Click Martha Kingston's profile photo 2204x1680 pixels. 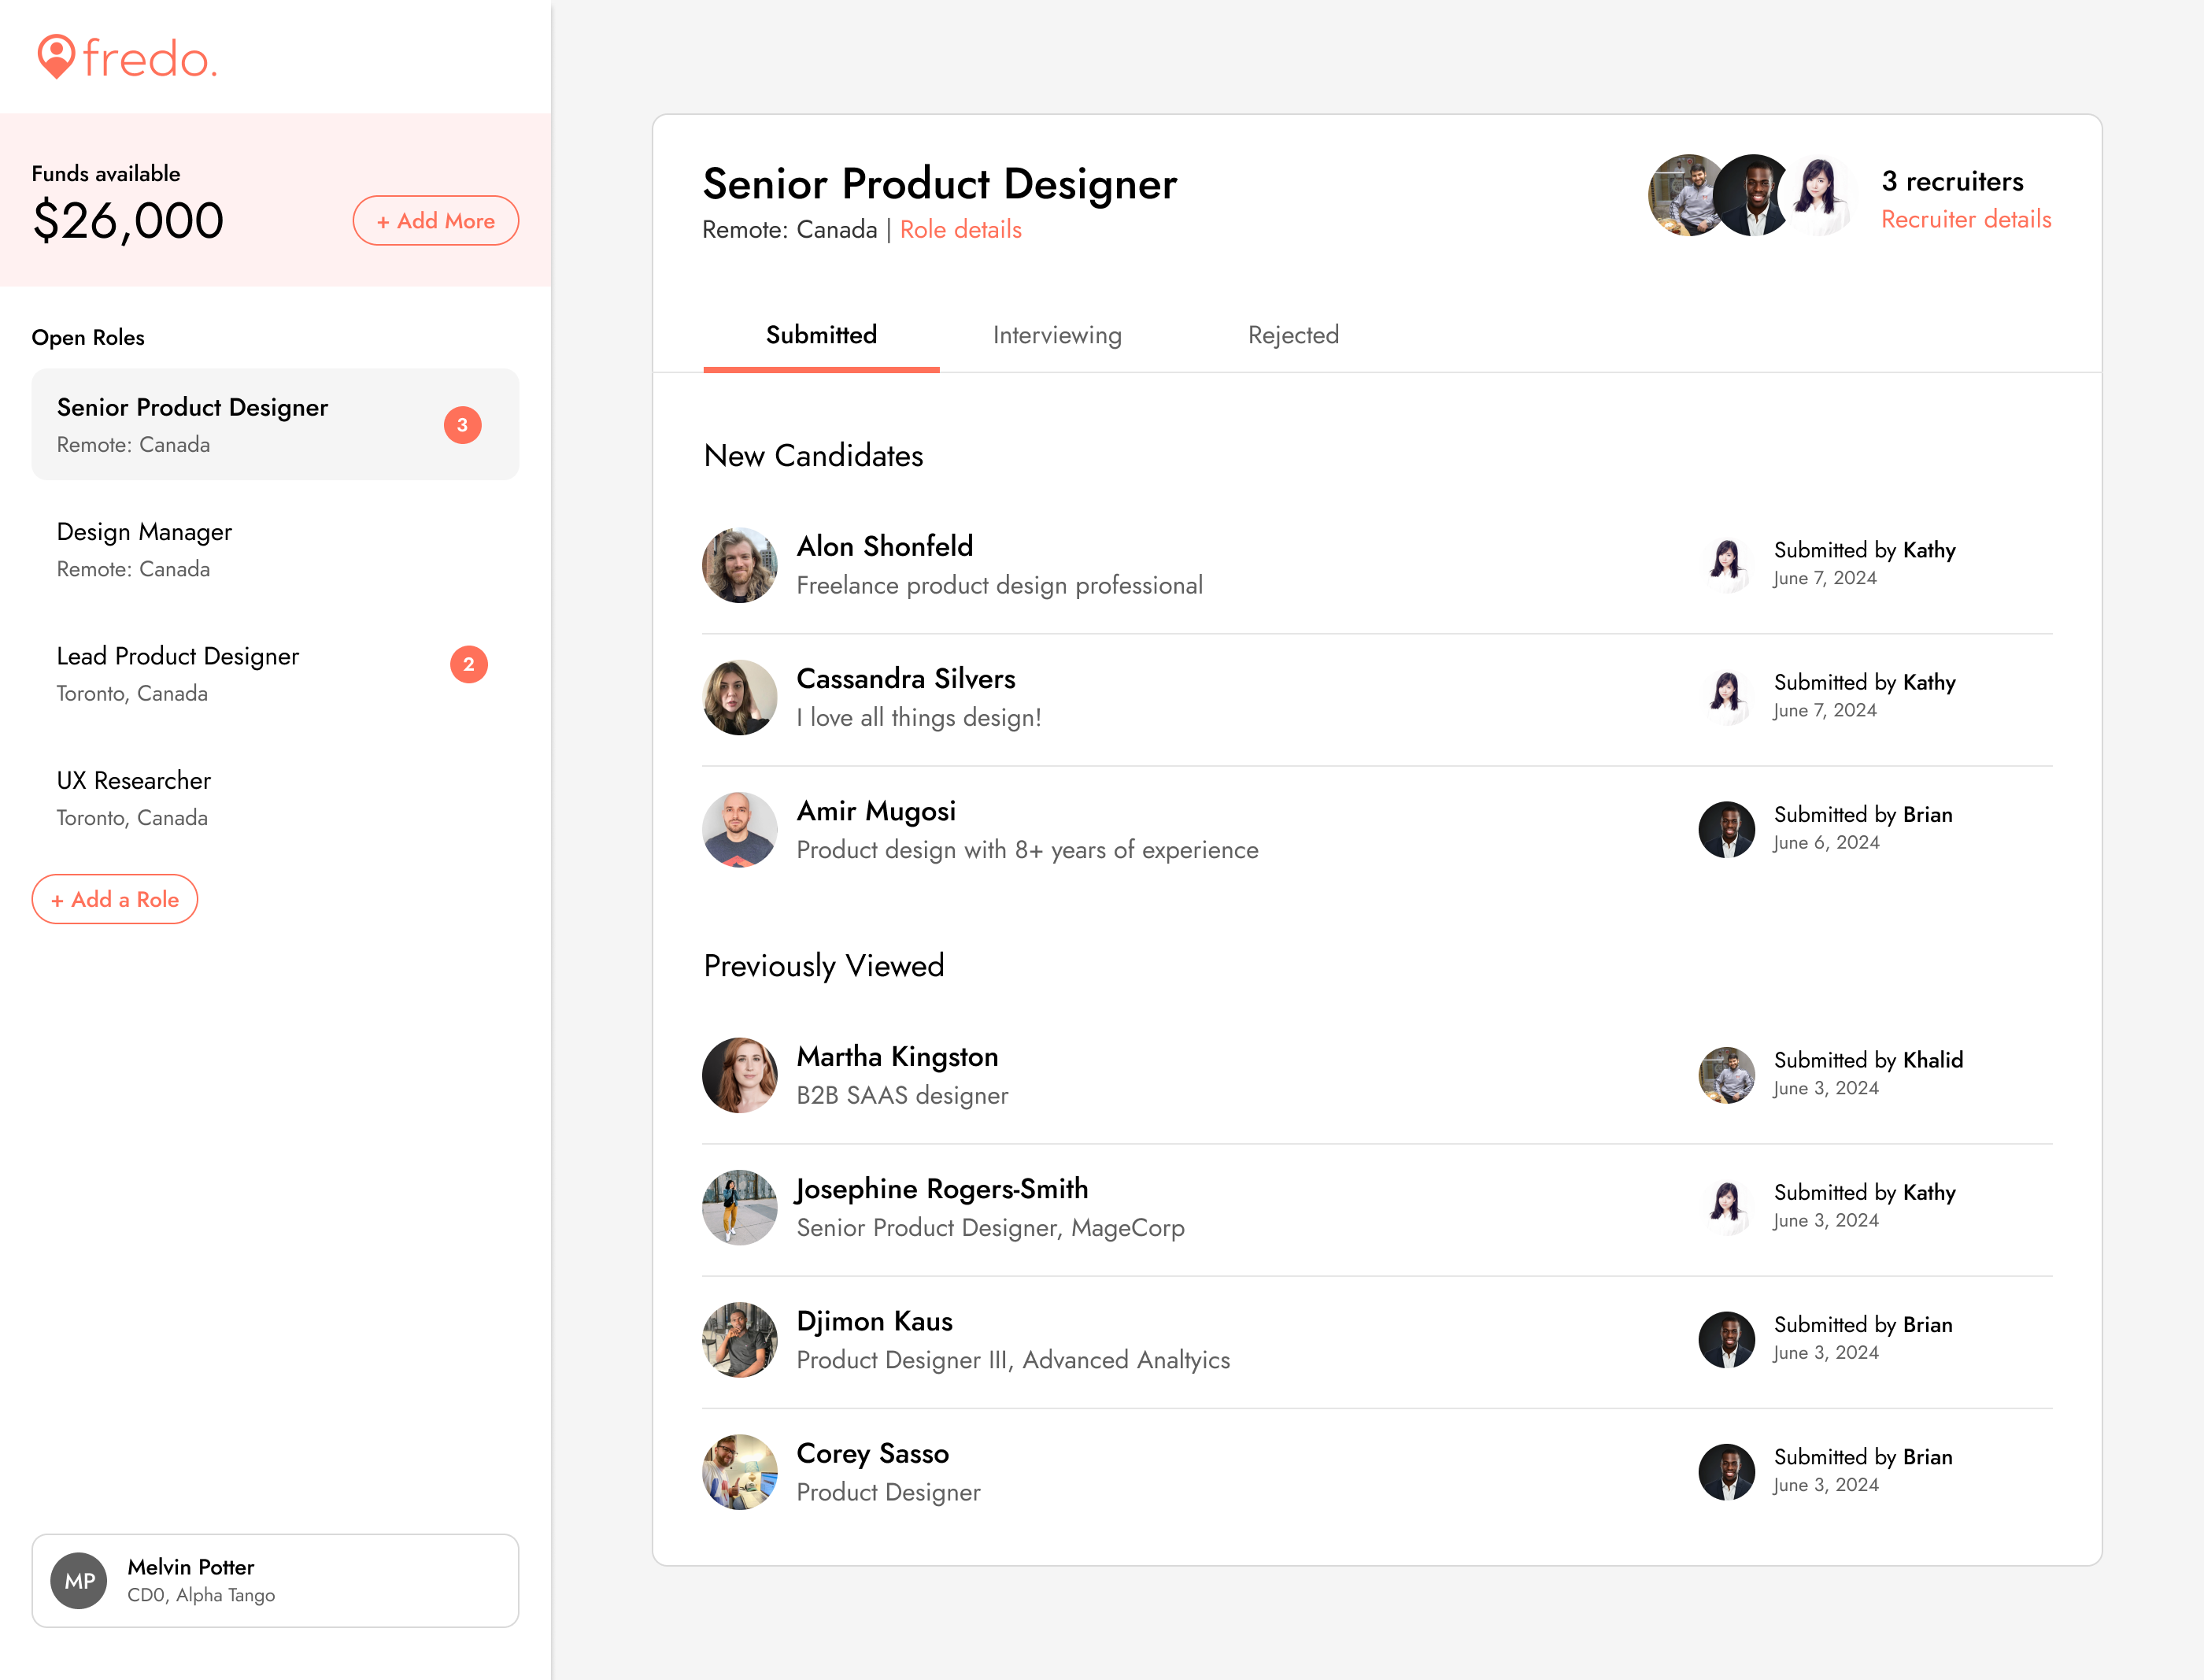[740, 1075]
